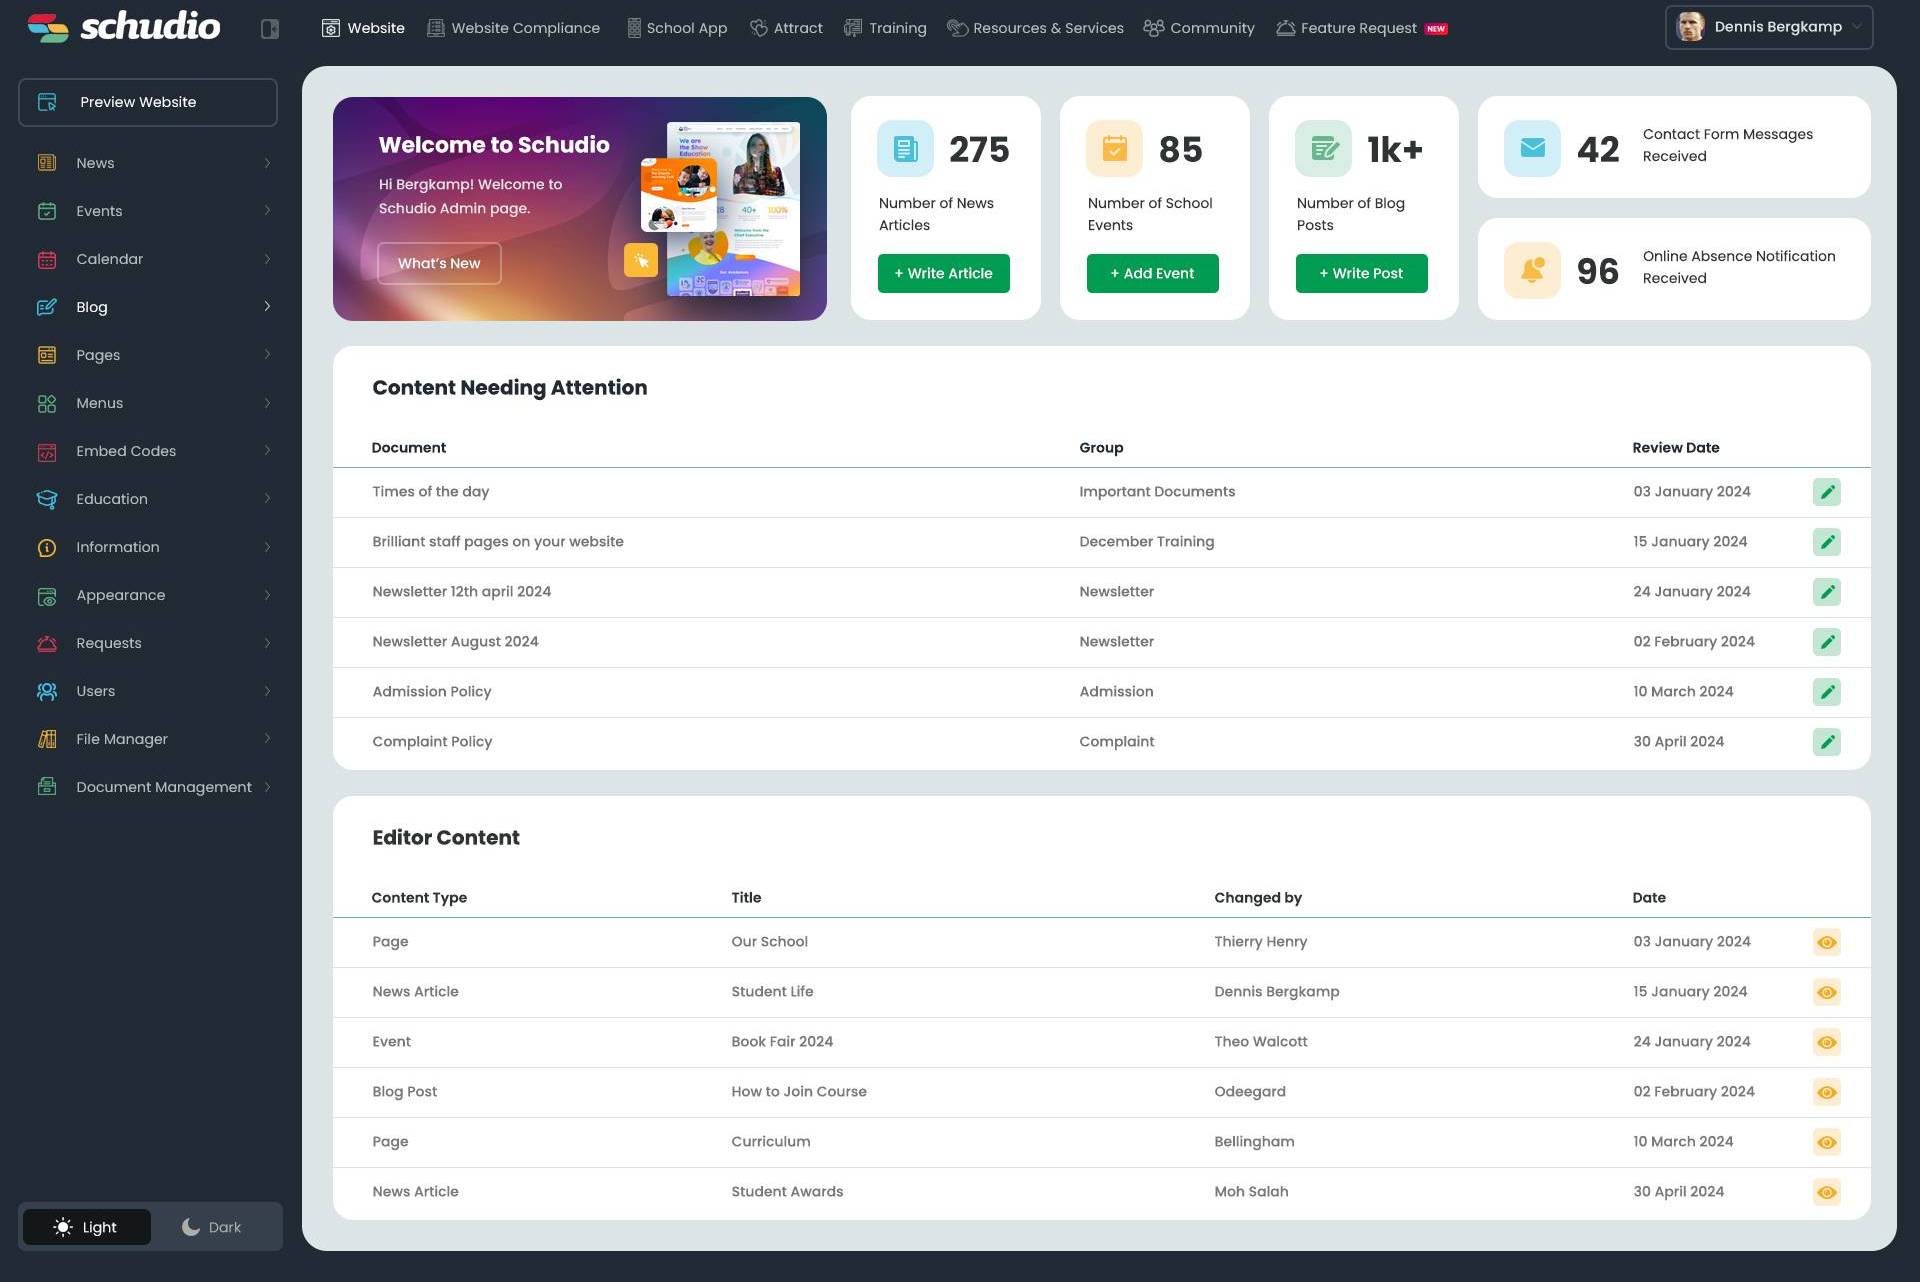View the Our School page entry
This screenshot has width=1920, height=1282.
pyautogui.click(x=1826, y=942)
